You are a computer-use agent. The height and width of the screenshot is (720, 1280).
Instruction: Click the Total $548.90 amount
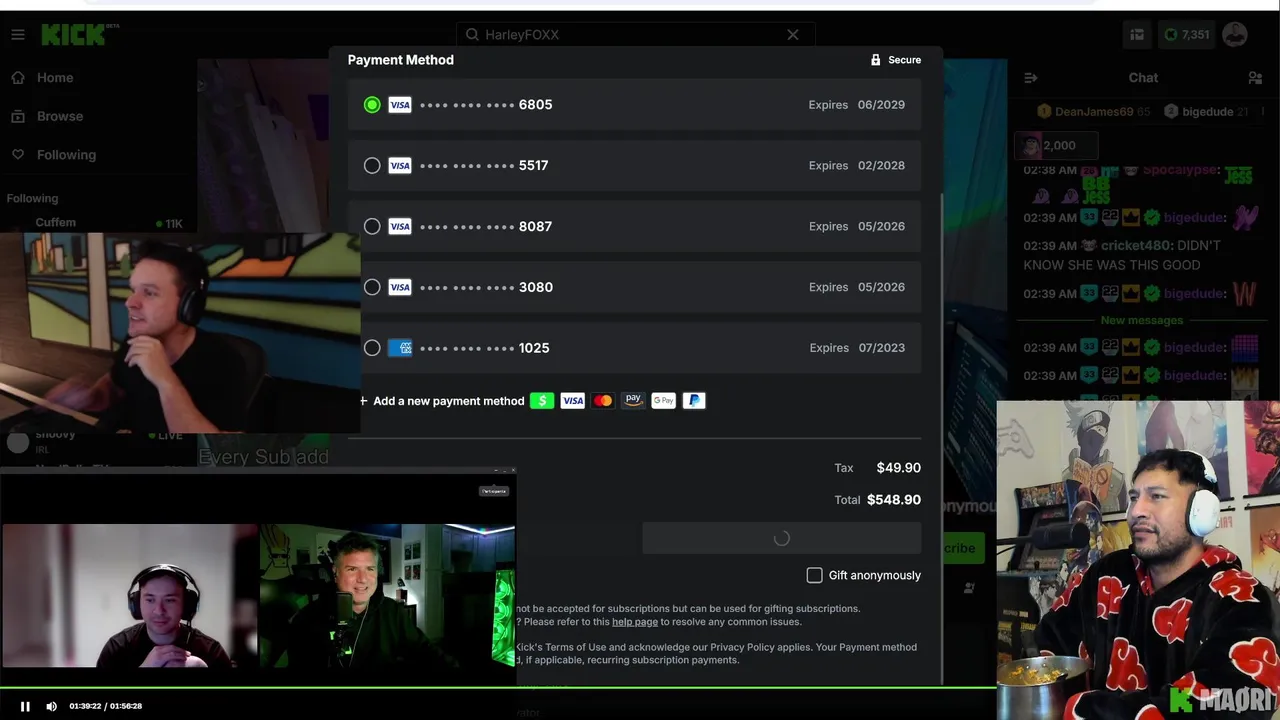[x=894, y=500]
